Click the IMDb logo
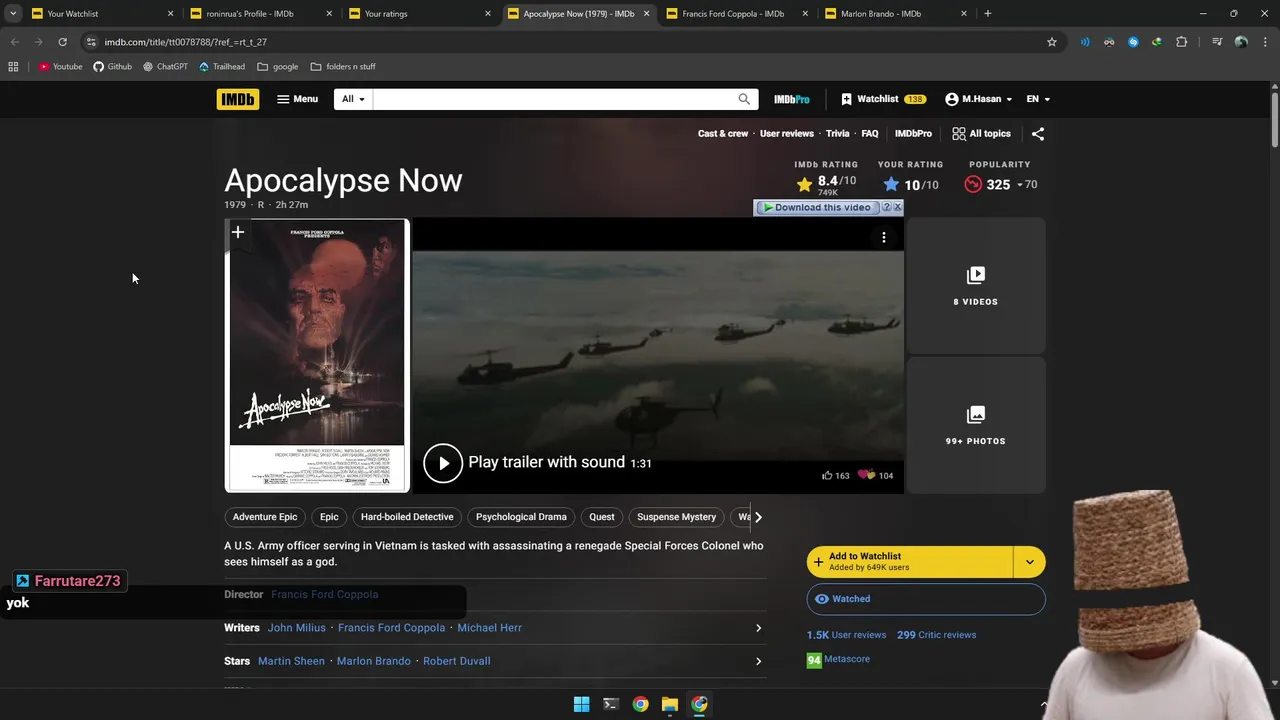 pyautogui.click(x=238, y=99)
